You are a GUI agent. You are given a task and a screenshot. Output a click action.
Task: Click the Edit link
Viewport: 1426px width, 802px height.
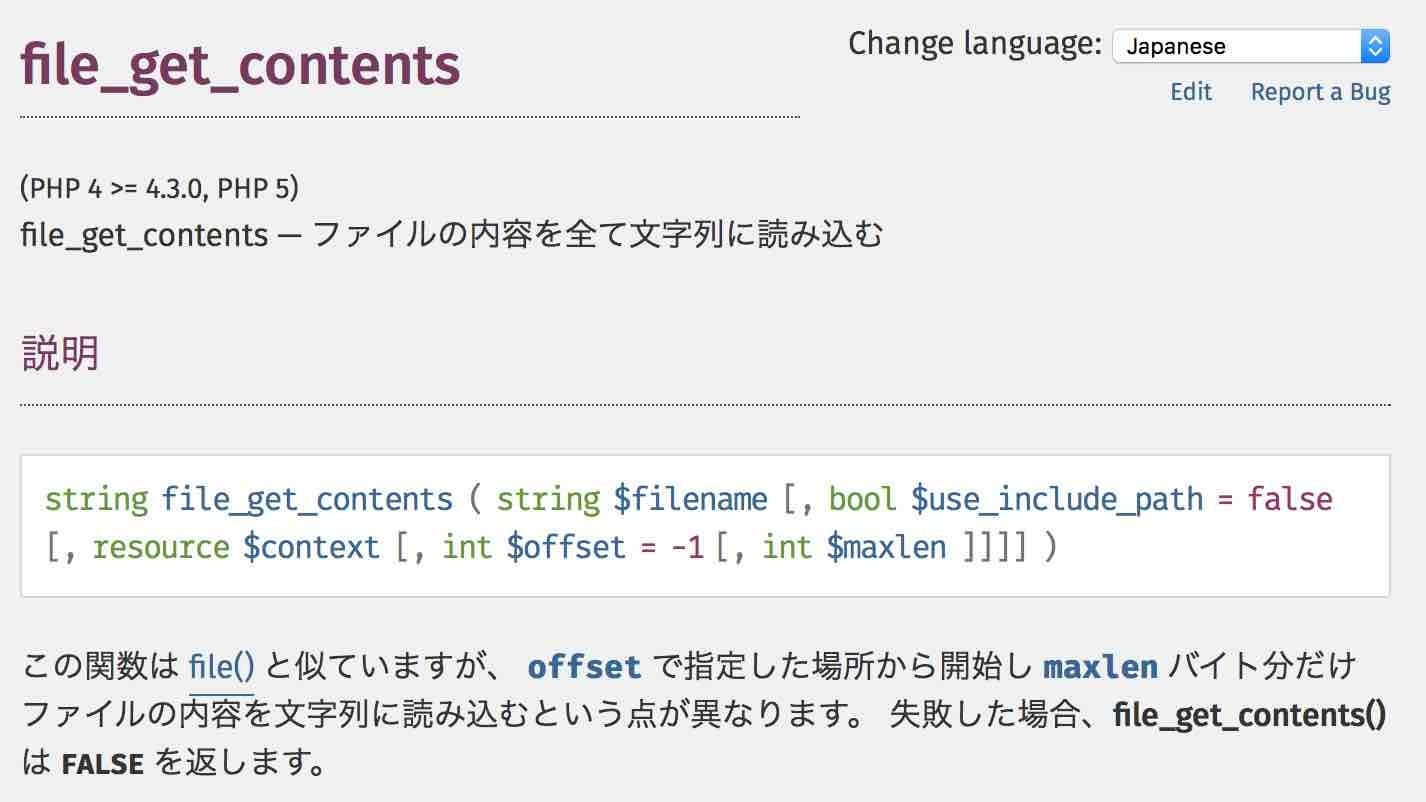click(1190, 92)
